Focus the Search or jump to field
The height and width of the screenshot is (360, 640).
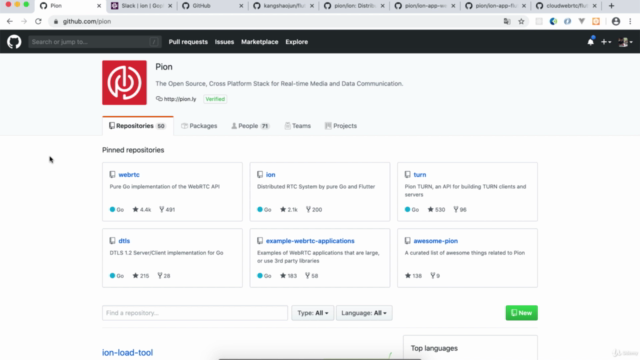pos(94,42)
